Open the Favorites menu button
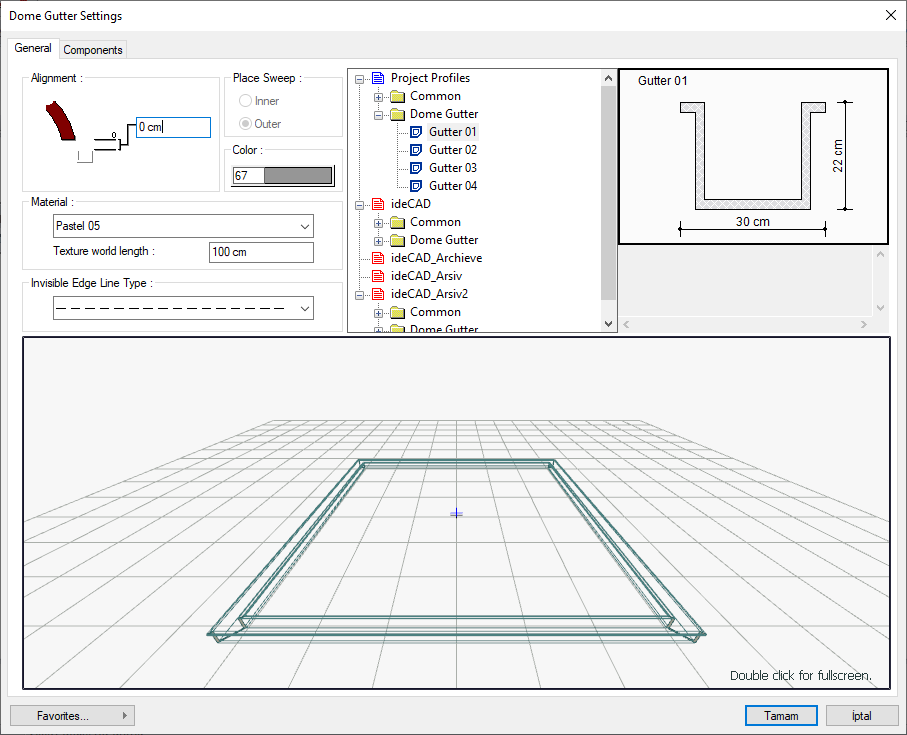 click(x=72, y=716)
